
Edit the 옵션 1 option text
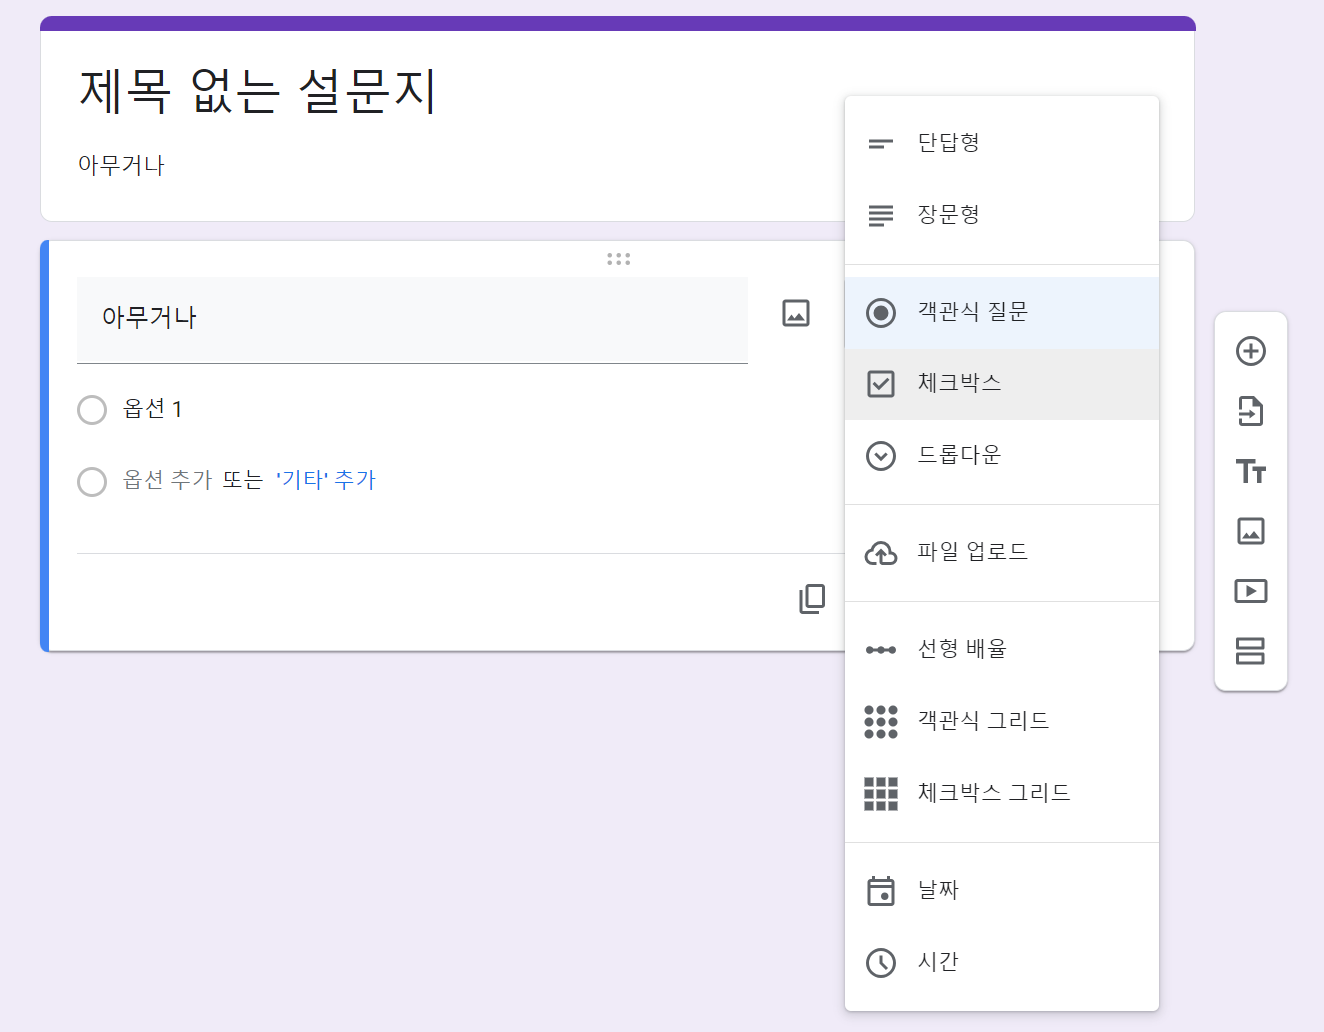[153, 409]
